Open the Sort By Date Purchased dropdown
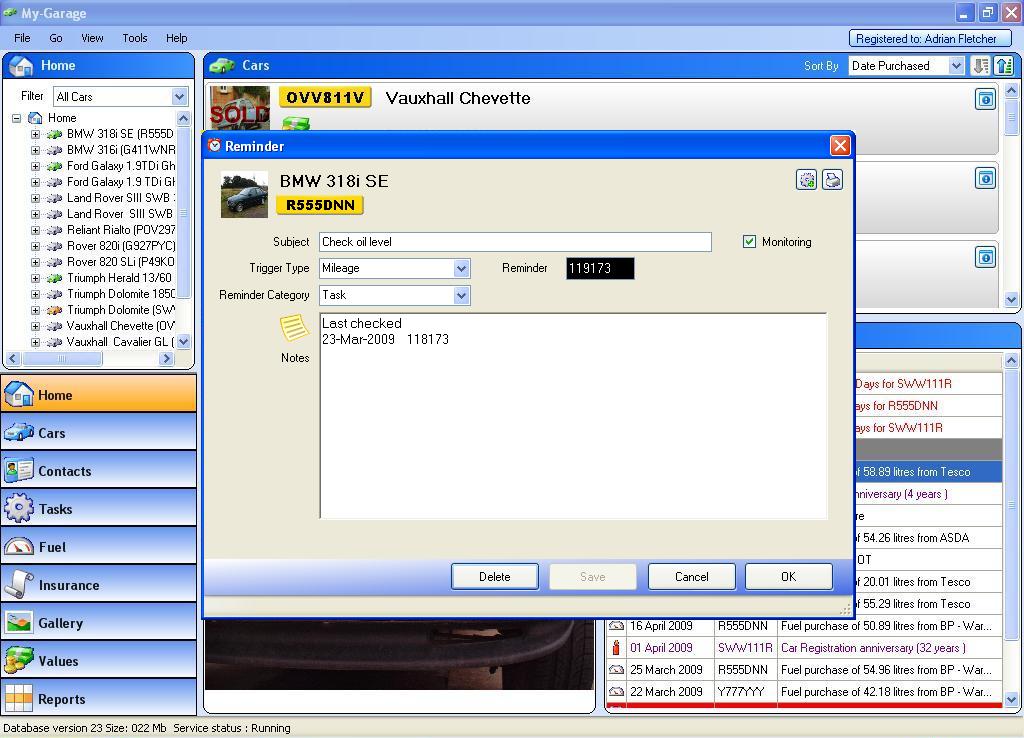Image resolution: width=1024 pixels, height=738 pixels. (955, 66)
